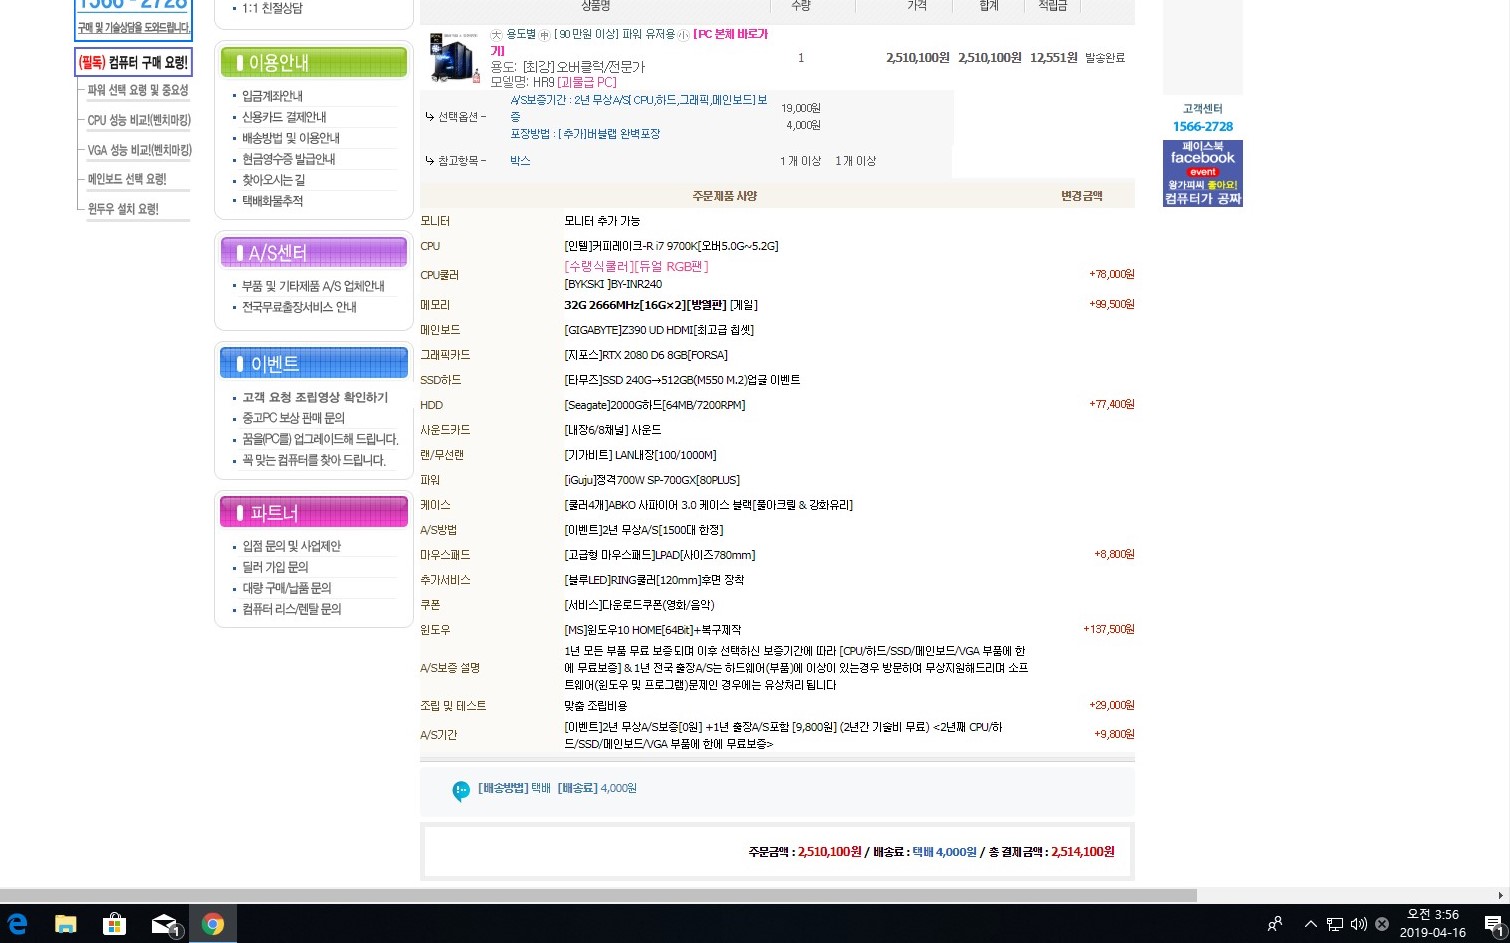Open the A/S센터 purple section header
Viewport: 1510px width, 943px height.
[x=314, y=252]
